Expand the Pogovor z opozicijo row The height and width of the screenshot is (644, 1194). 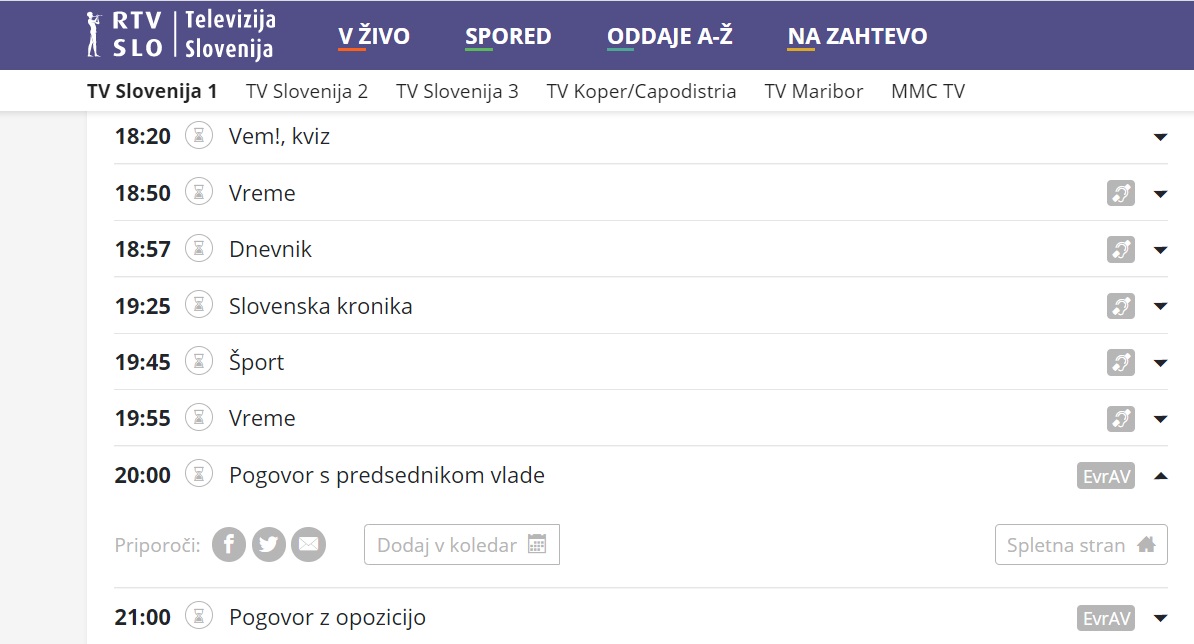(x=1160, y=618)
